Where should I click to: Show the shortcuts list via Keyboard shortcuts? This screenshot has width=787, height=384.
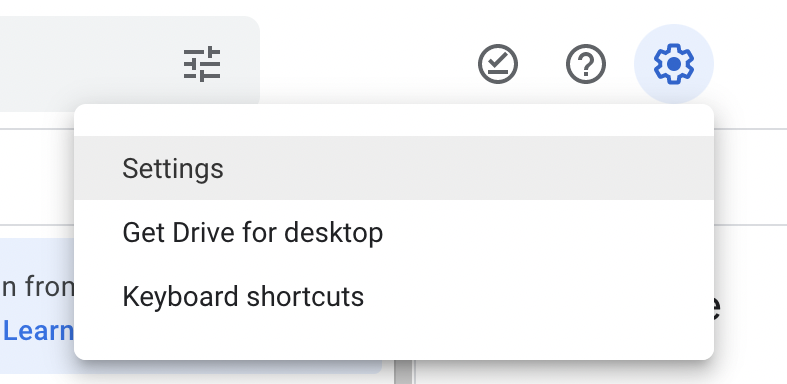click(394, 296)
